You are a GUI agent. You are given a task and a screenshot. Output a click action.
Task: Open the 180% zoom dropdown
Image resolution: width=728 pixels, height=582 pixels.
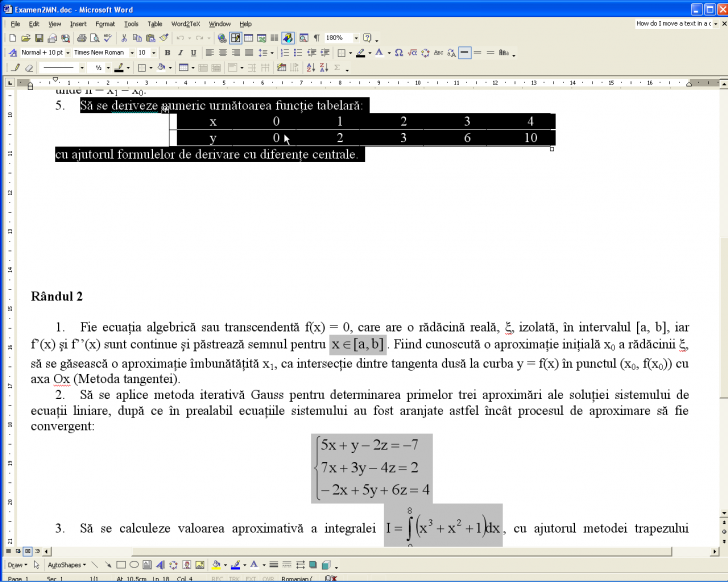click(356, 38)
